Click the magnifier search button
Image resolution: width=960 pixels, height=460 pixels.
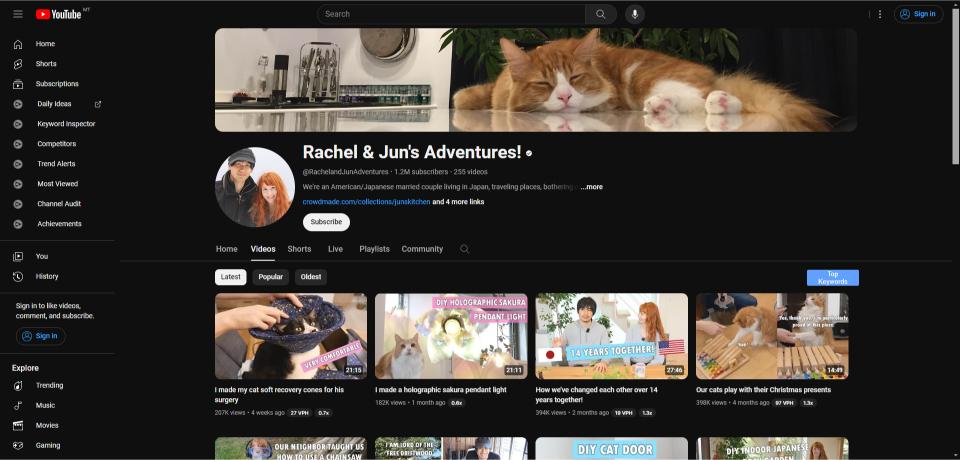[x=601, y=14]
